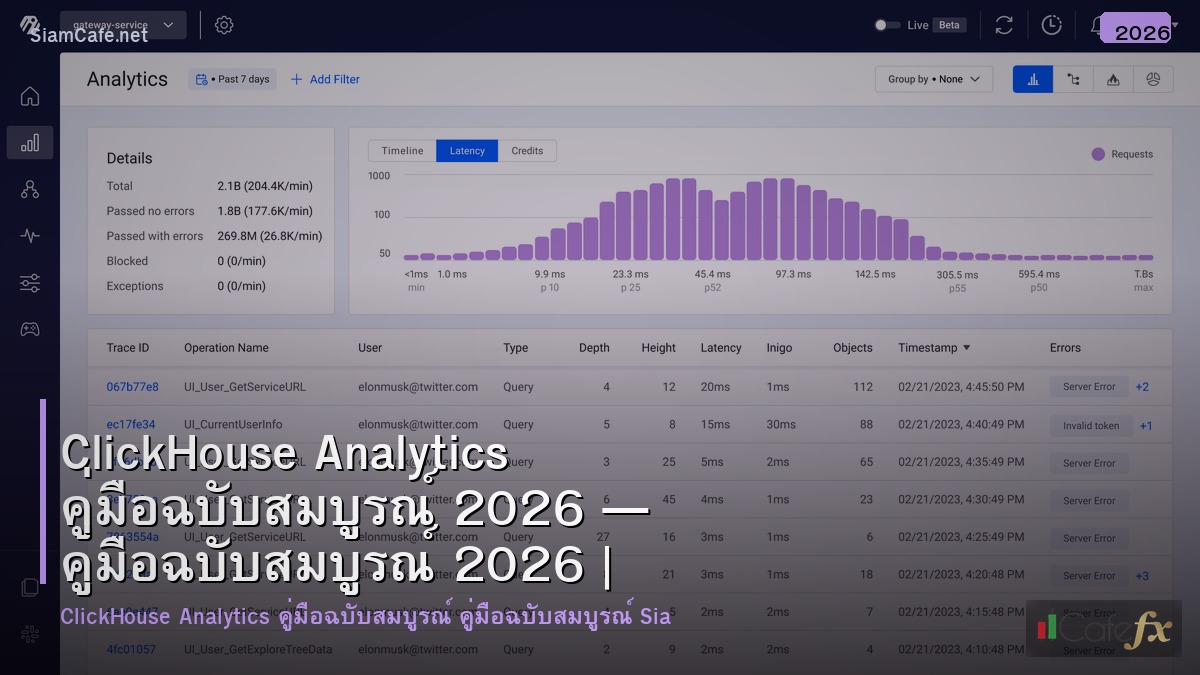Open the schema graph icon in sidebar
The width and height of the screenshot is (1200, 675).
click(x=30, y=189)
